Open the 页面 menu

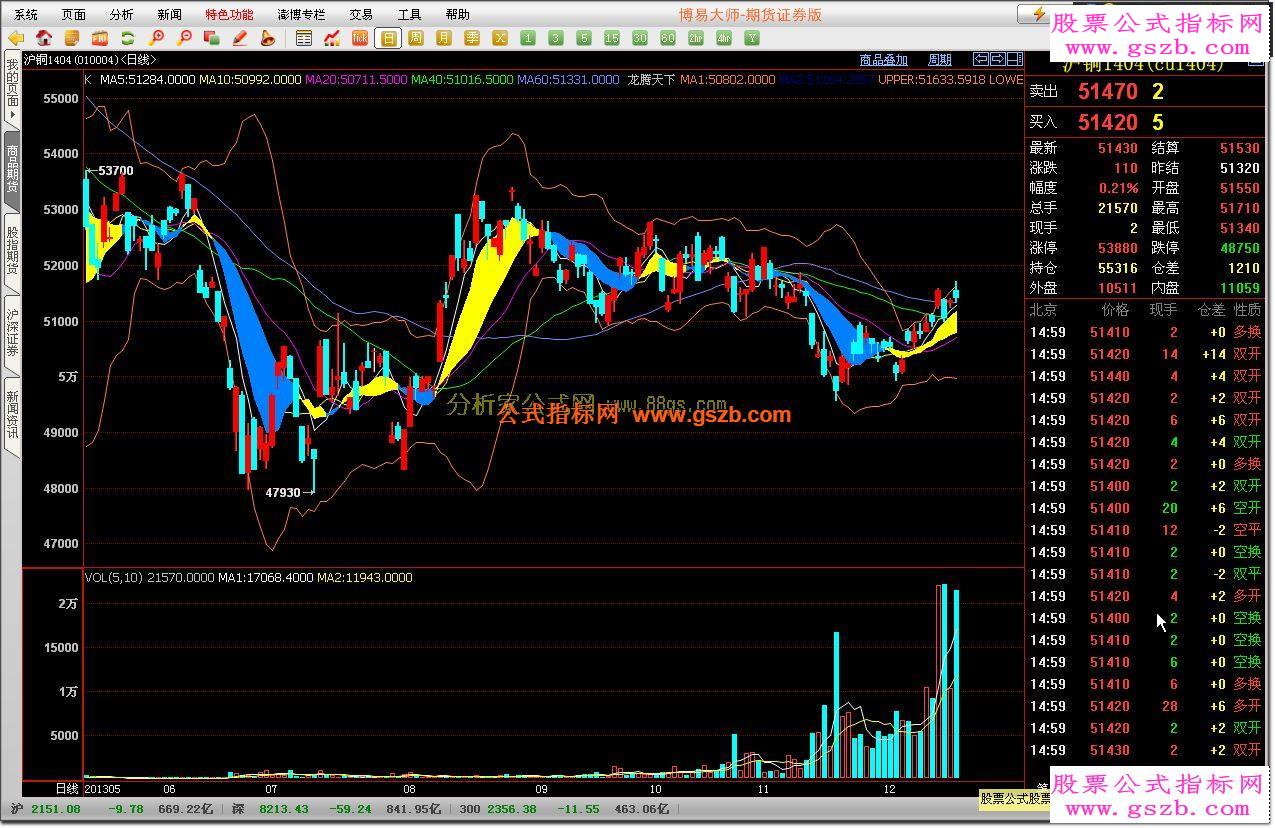(74, 14)
